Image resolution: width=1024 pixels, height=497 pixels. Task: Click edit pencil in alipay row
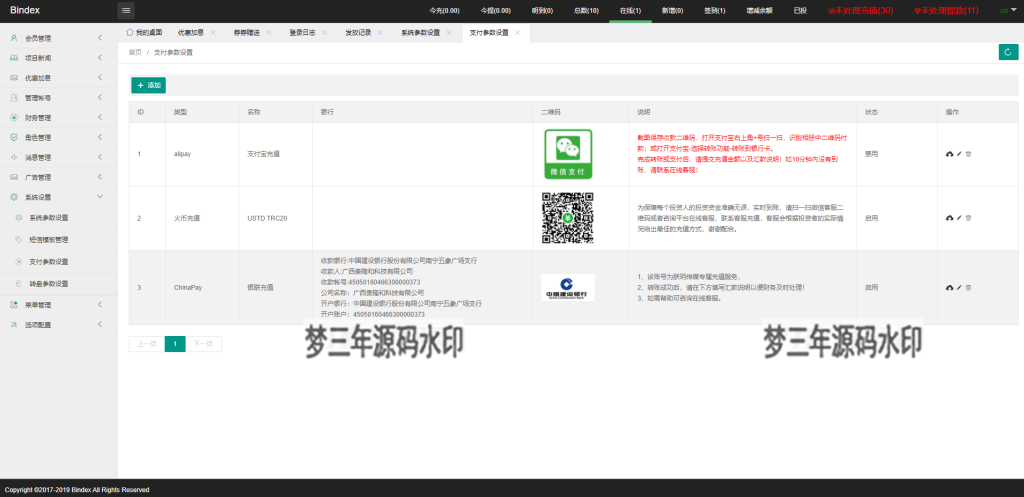click(x=959, y=154)
